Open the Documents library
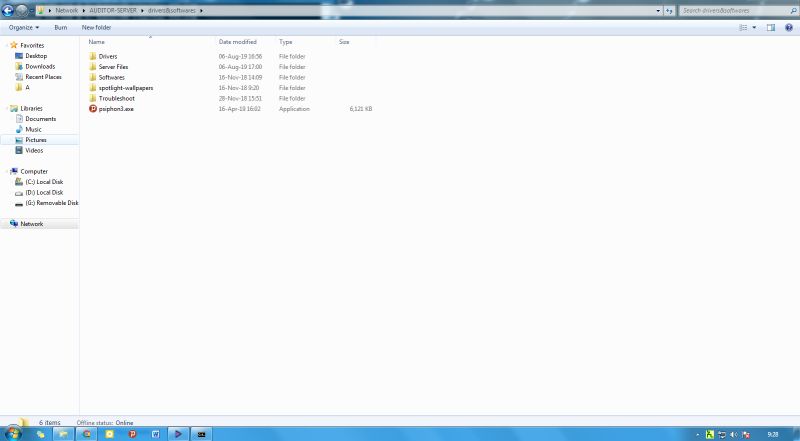800x441 pixels. tap(41, 119)
